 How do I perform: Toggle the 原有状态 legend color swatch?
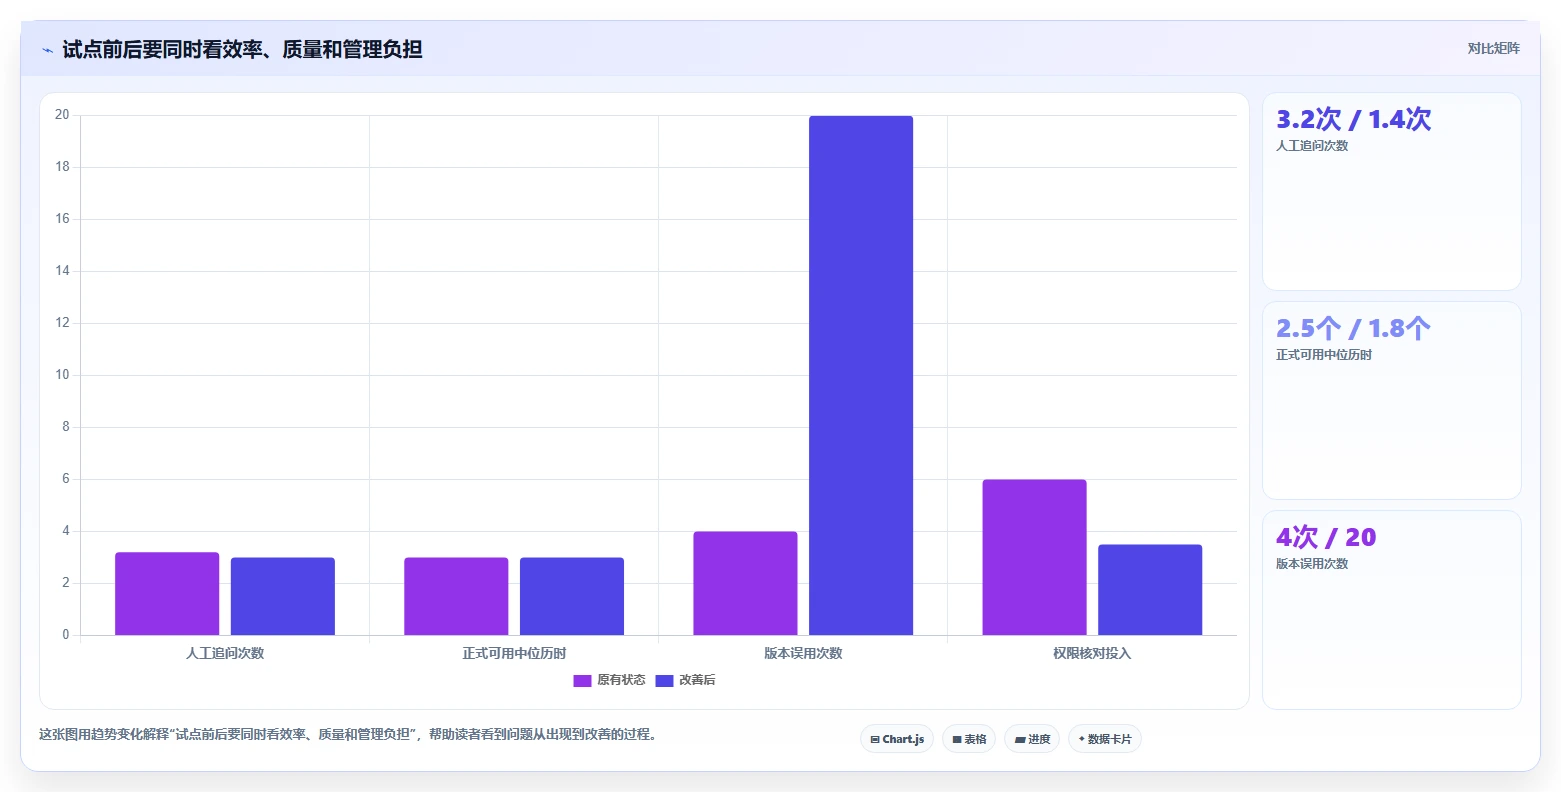582,681
